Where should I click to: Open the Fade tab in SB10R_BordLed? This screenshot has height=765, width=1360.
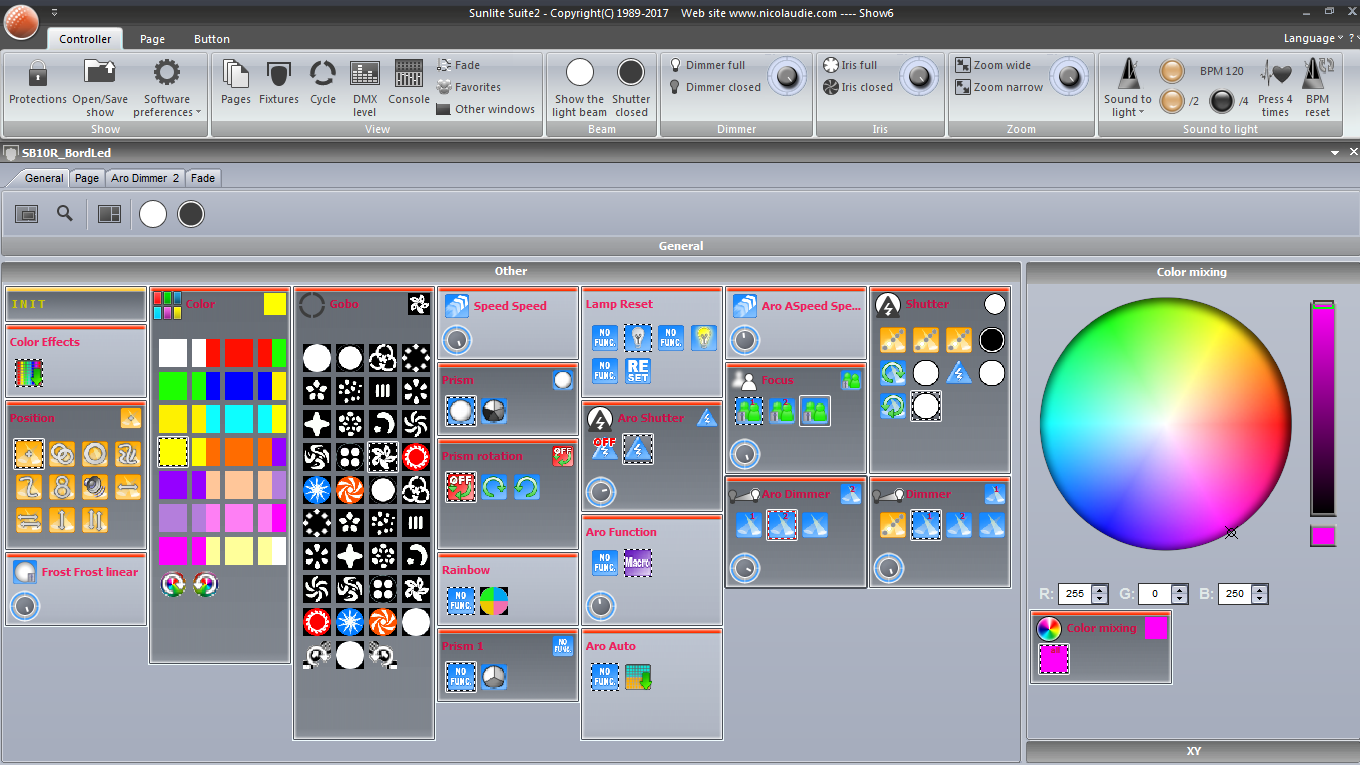tap(203, 178)
